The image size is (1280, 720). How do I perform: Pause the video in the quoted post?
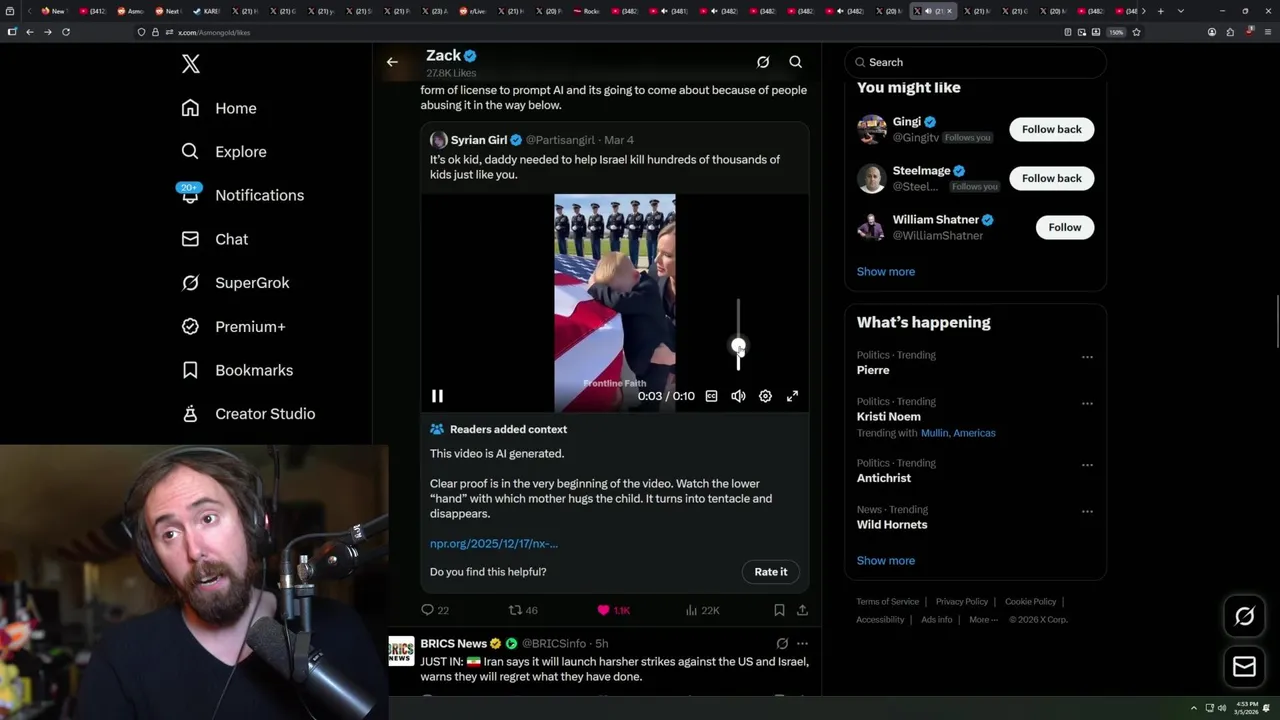click(437, 396)
